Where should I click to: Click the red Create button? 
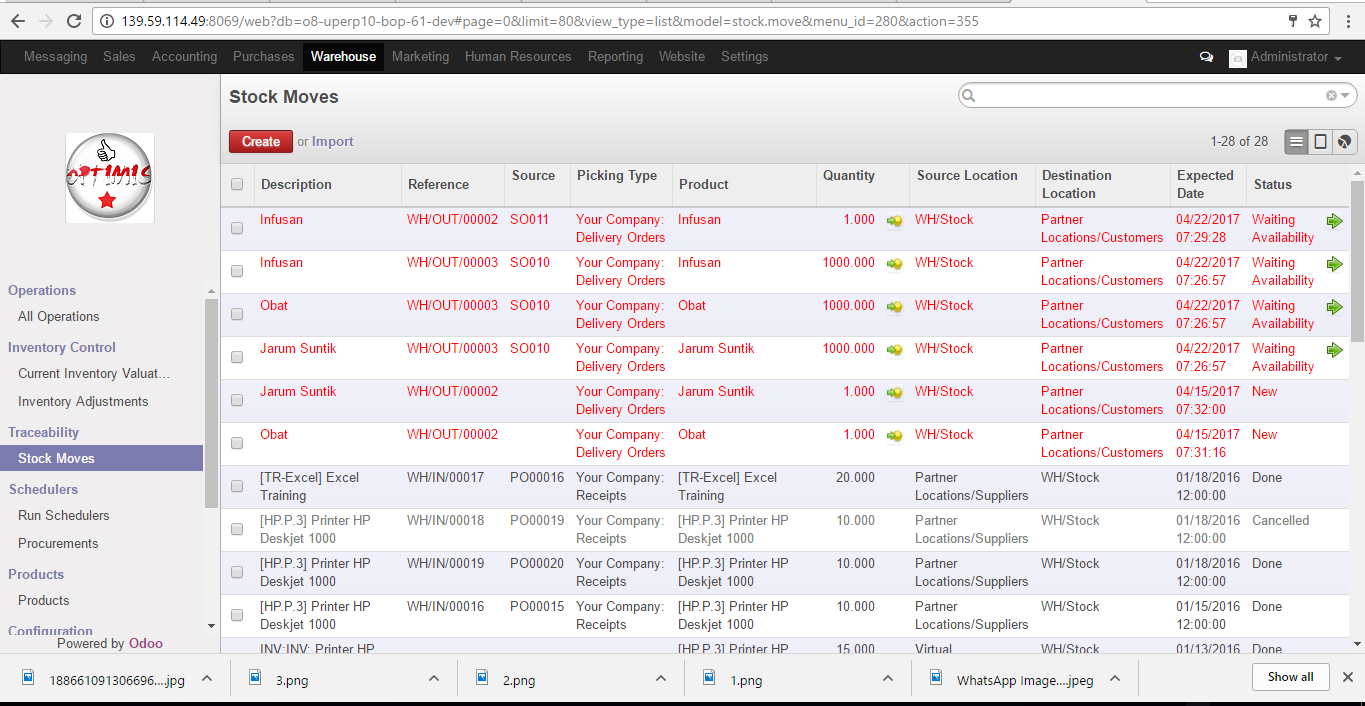click(x=261, y=142)
